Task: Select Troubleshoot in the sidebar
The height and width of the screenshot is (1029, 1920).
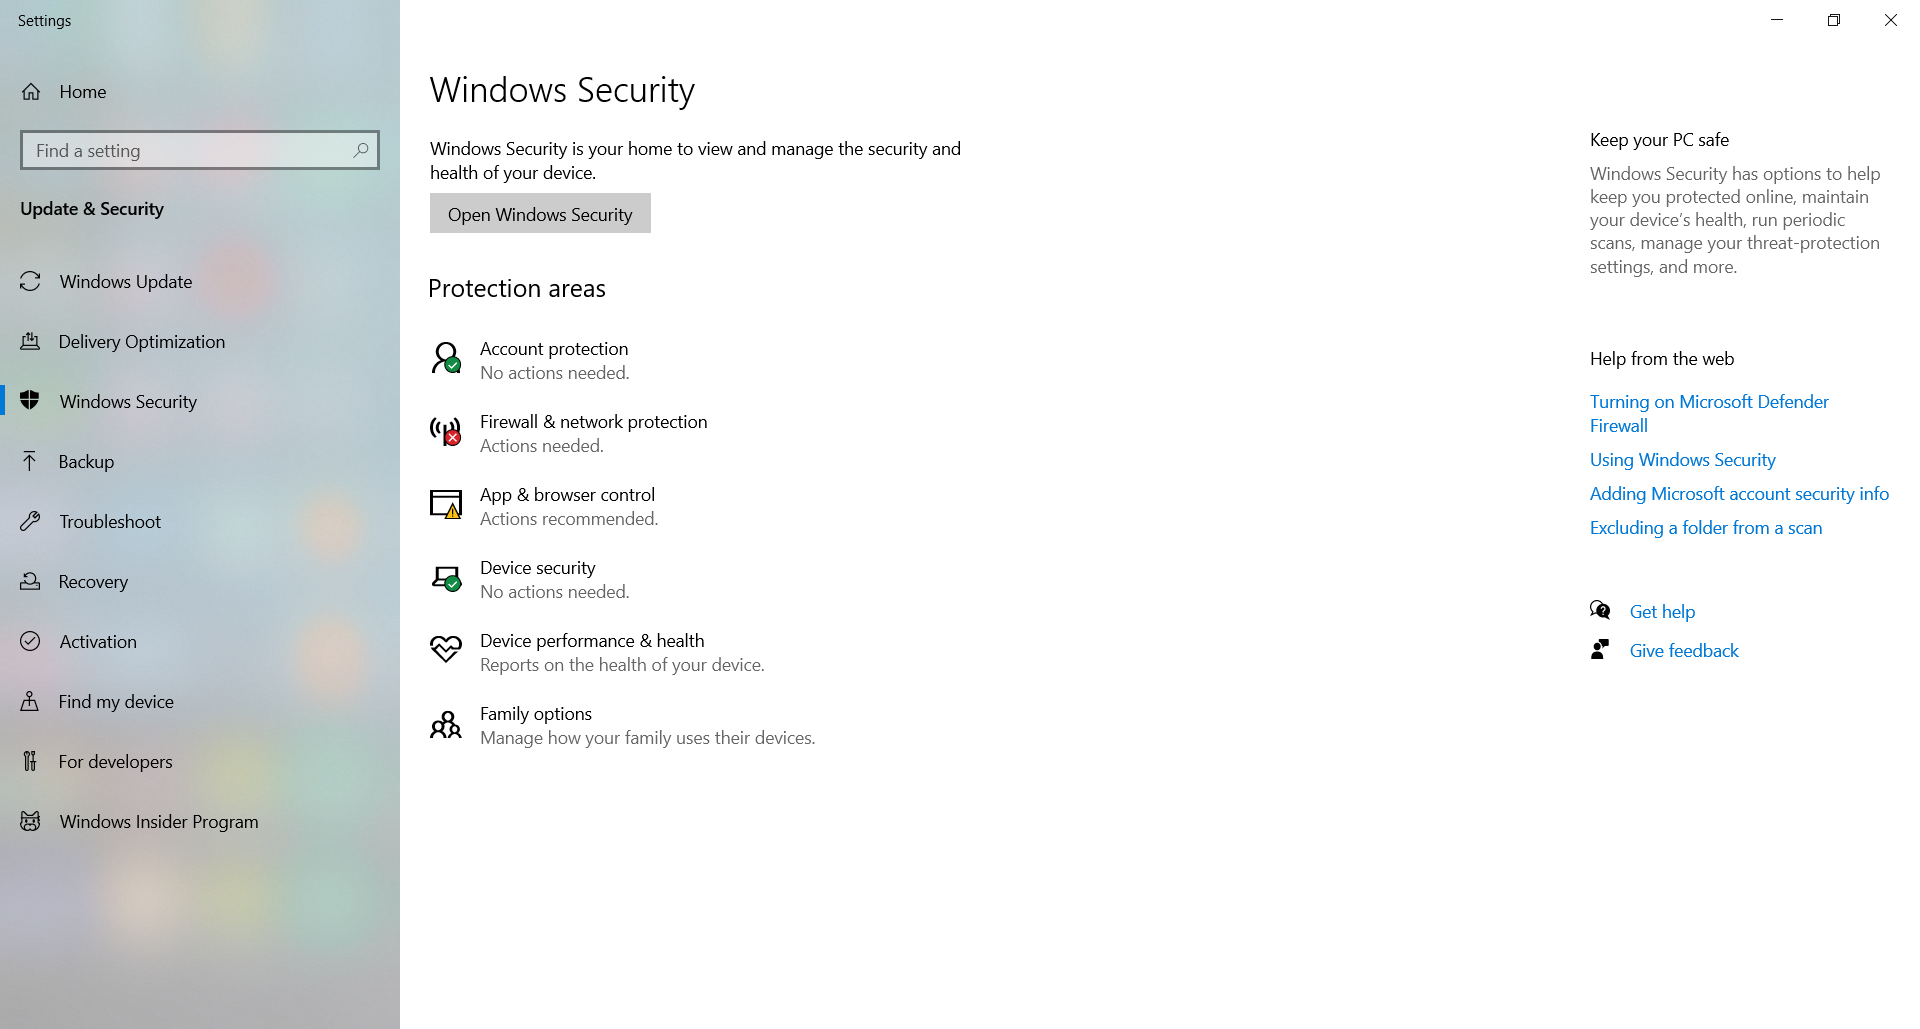Action: click(109, 522)
